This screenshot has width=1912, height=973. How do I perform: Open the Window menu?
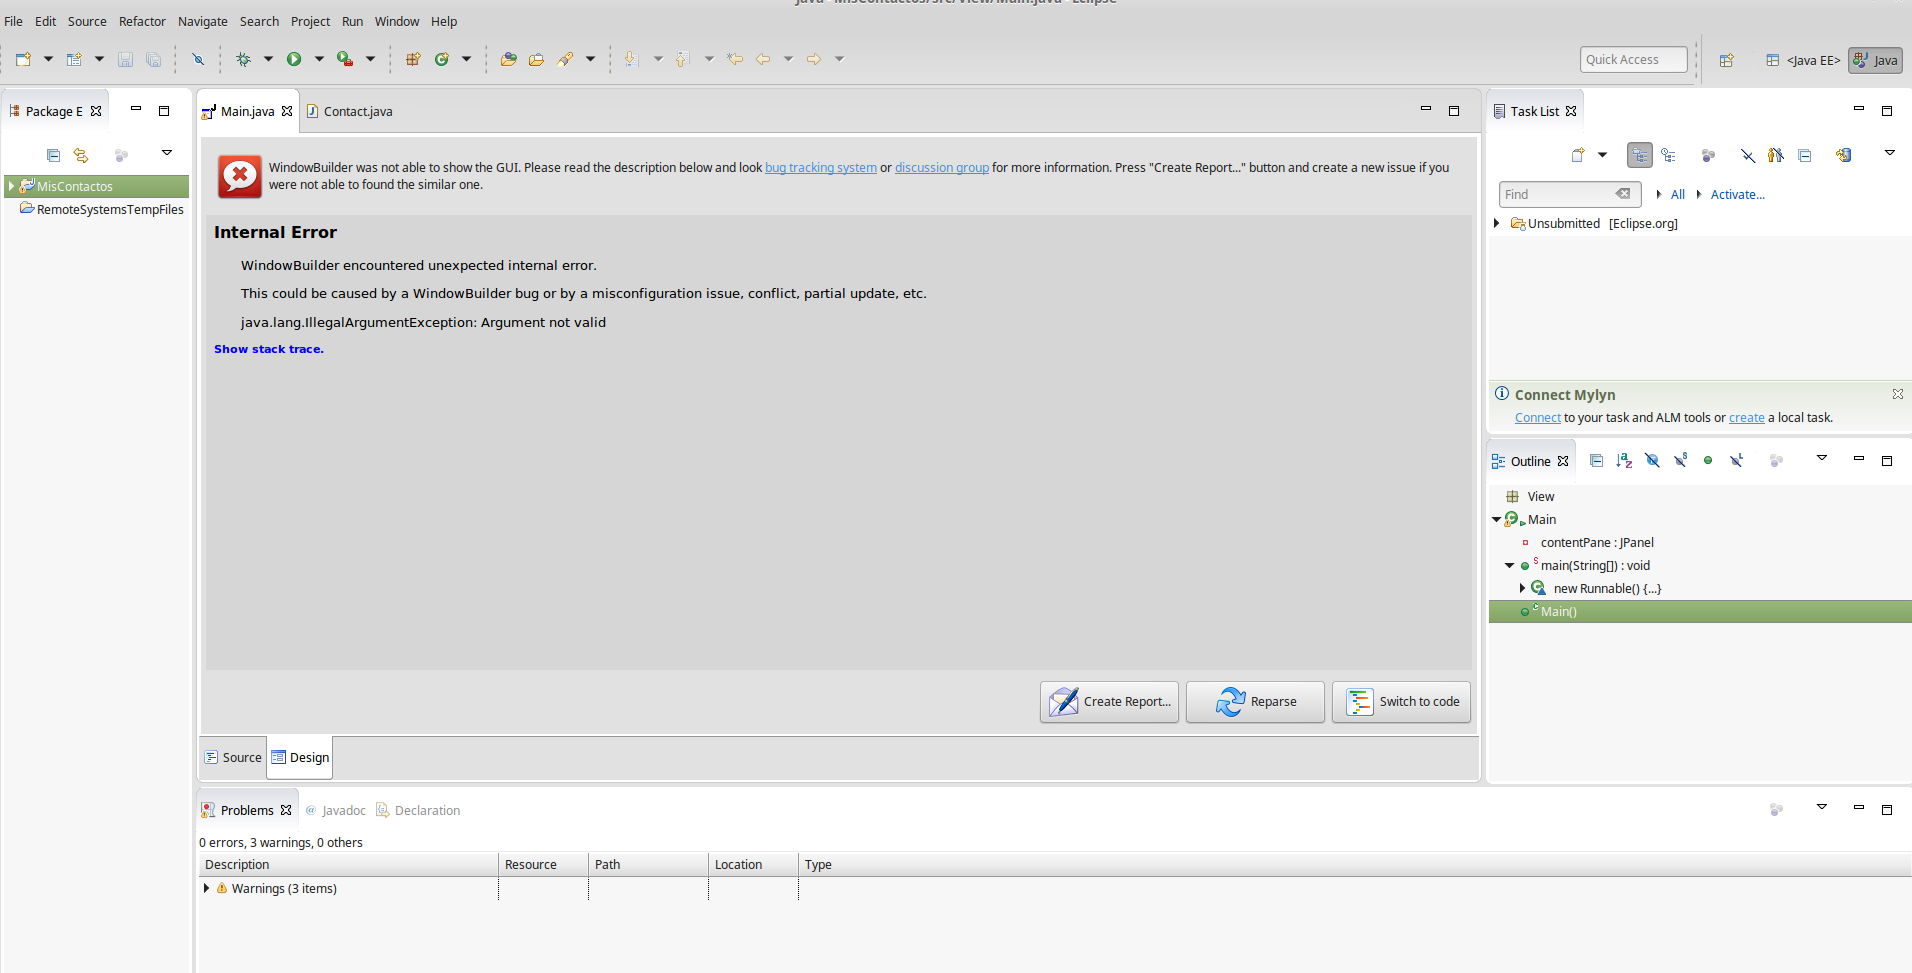click(397, 21)
